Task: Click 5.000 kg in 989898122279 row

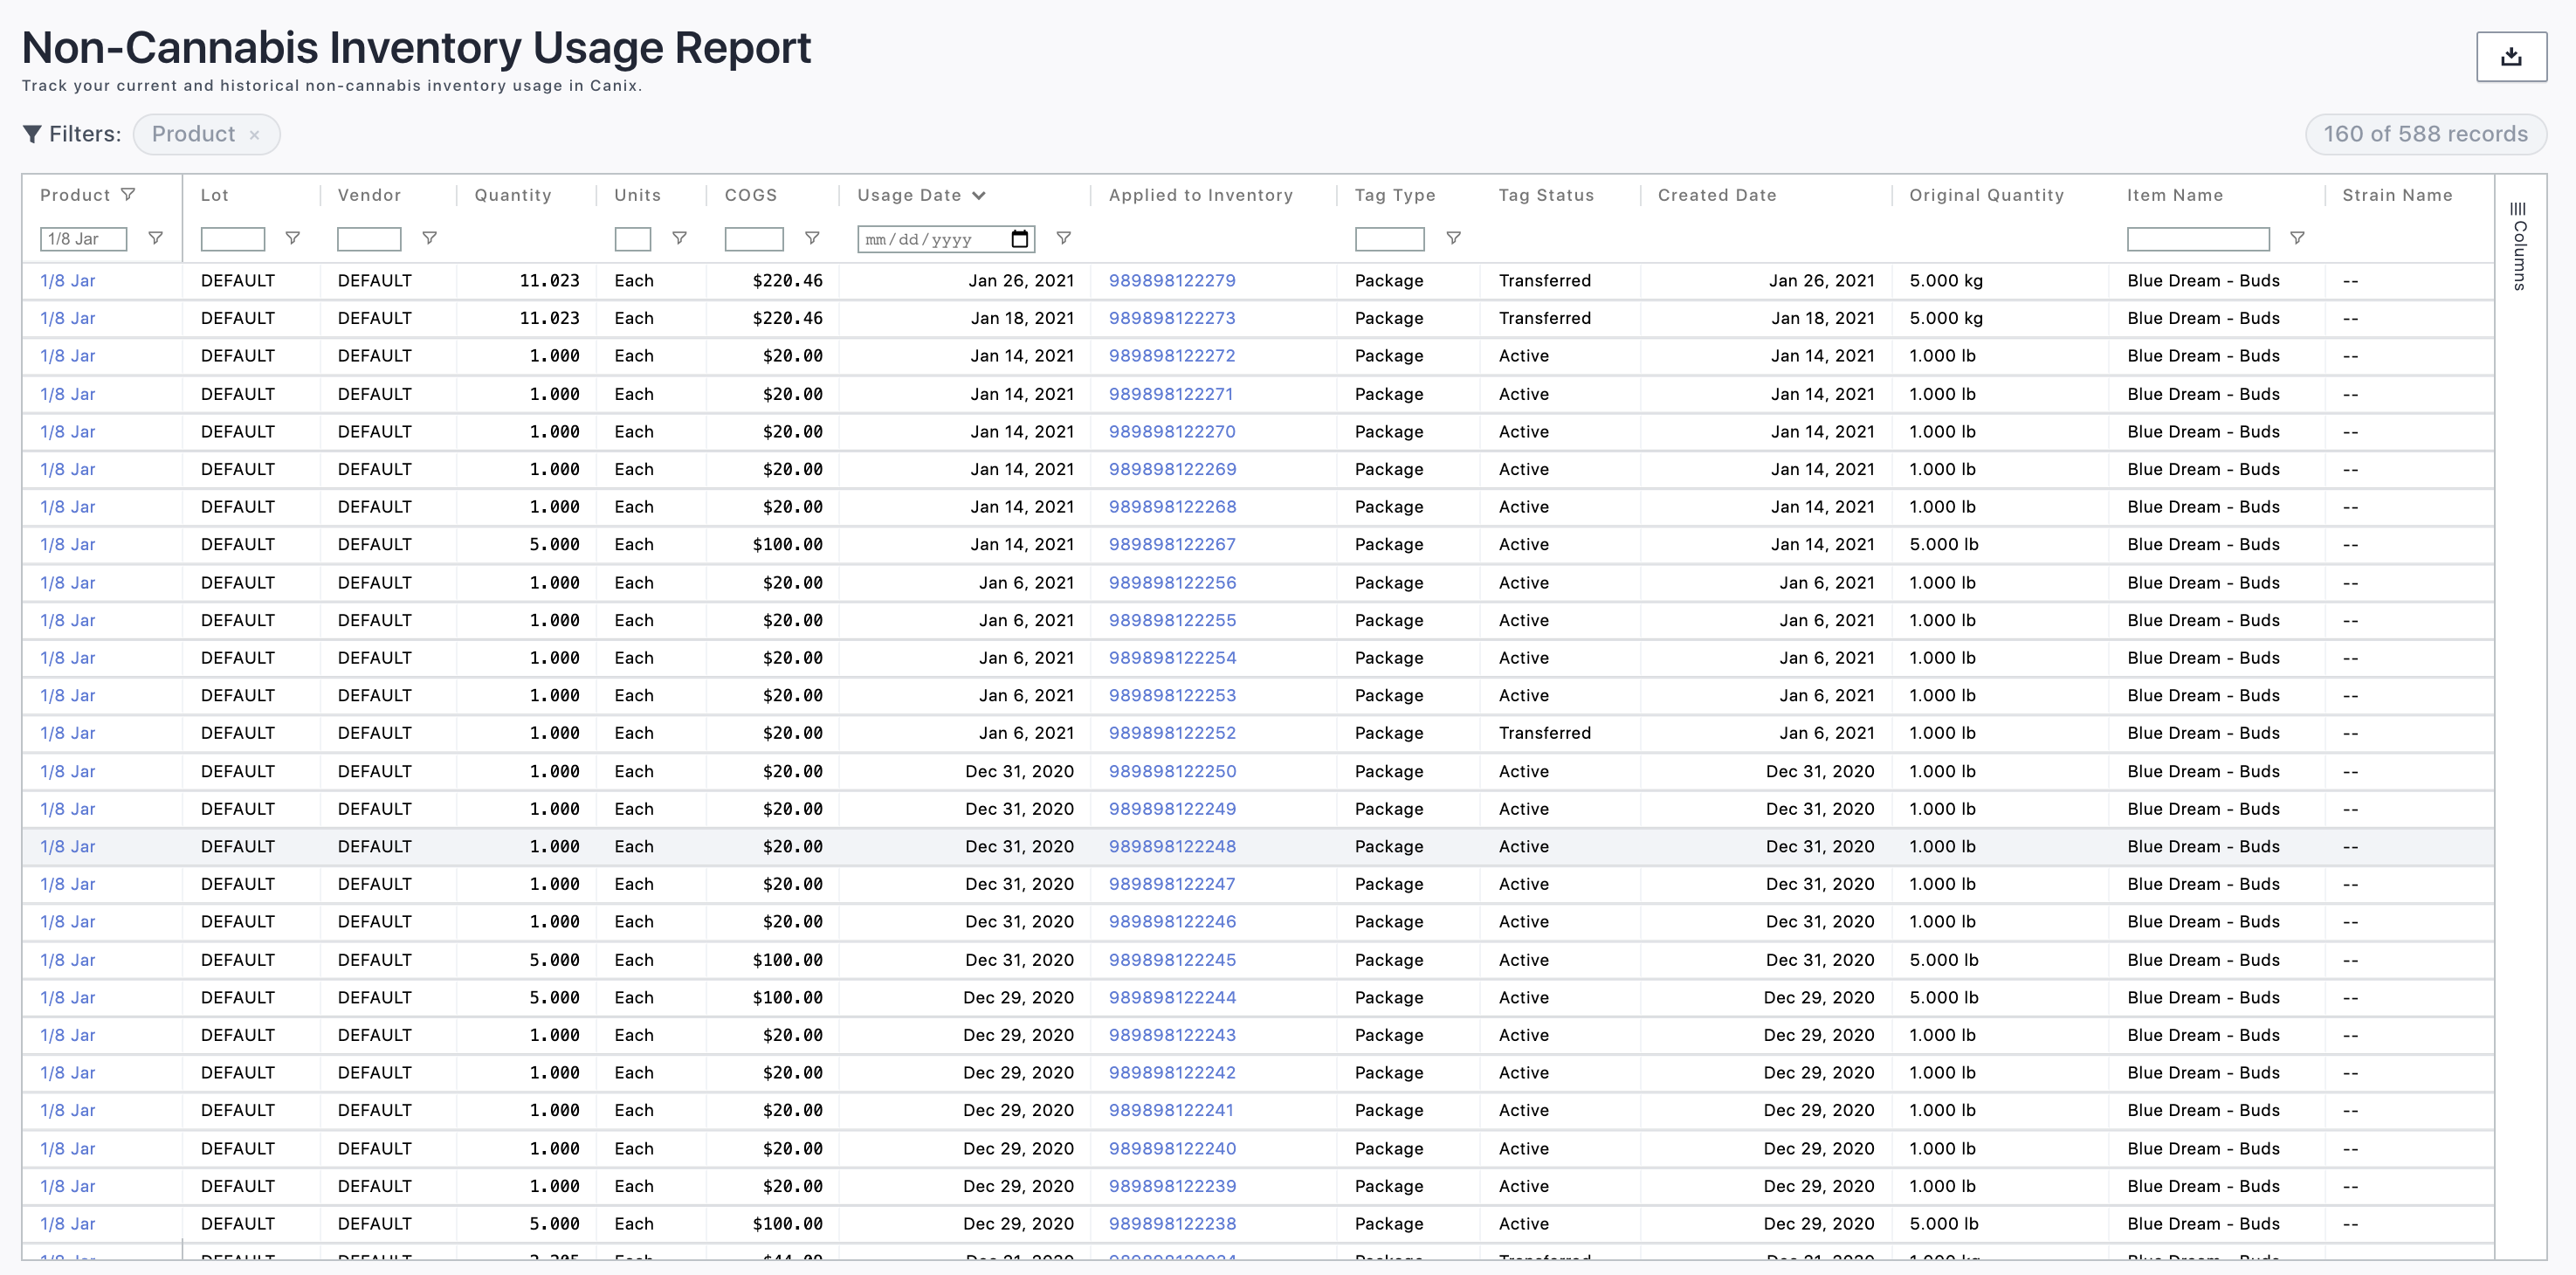Action: click(x=1945, y=281)
